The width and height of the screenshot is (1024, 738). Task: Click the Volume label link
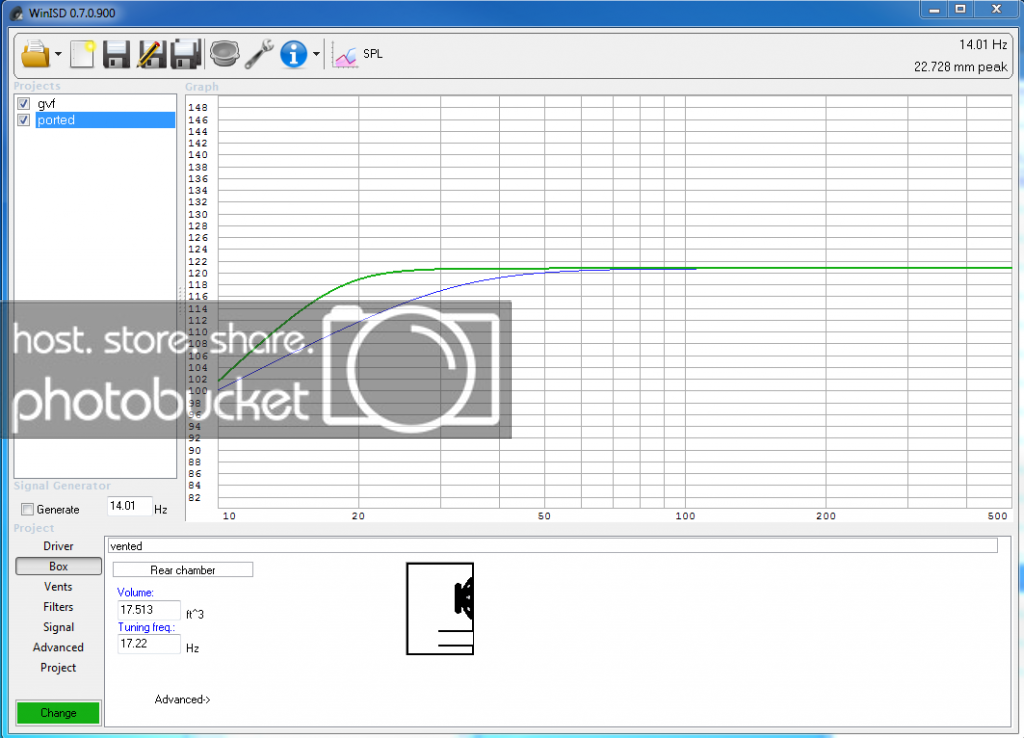pos(135,592)
